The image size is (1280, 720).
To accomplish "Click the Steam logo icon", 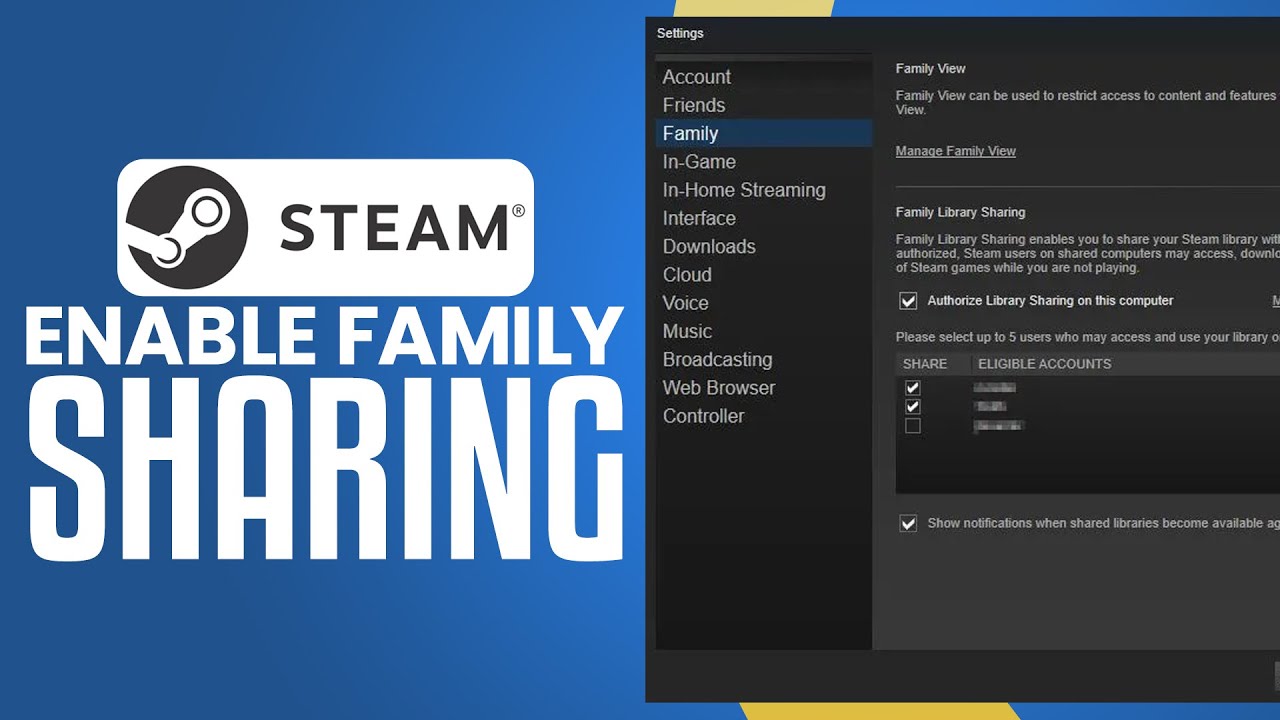I will coord(188,227).
